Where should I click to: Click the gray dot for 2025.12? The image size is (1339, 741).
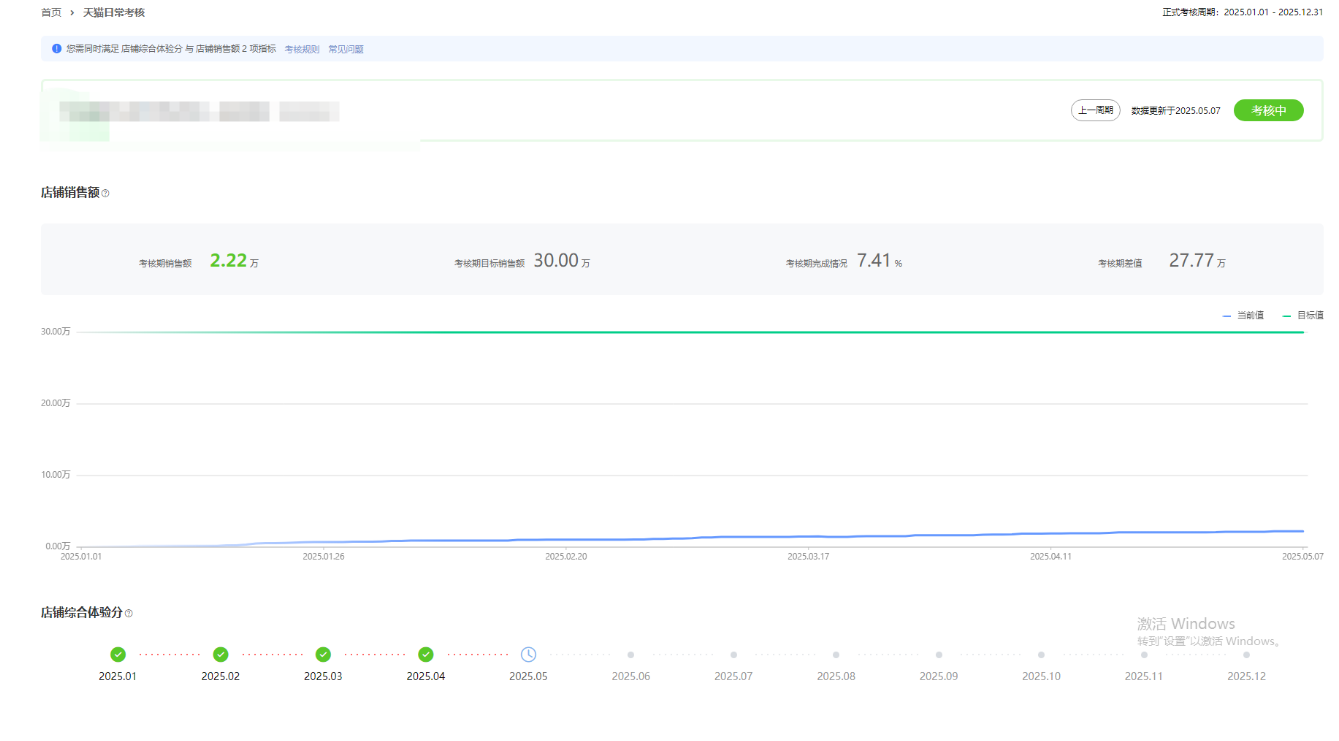pos(1246,655)
